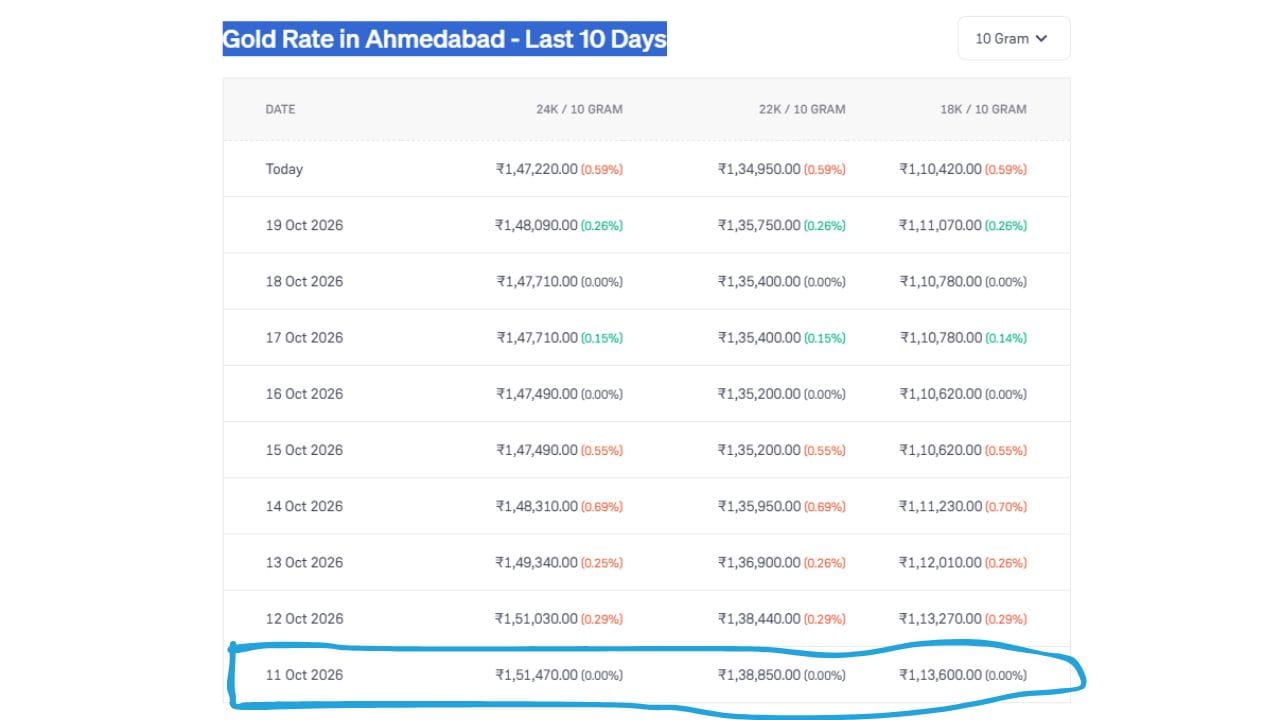
Task: Select the '12 Oct 2026' date cell
Action: [x=304, y=618]
